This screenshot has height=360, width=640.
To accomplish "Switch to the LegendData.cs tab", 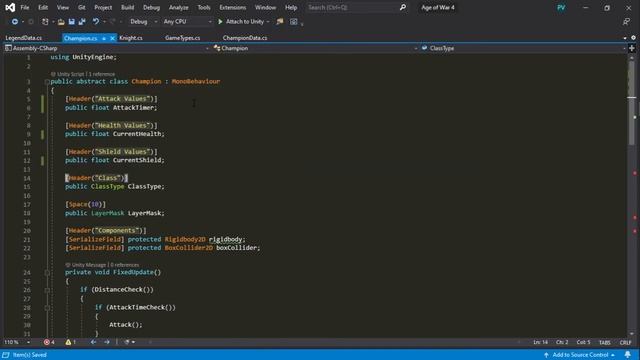I will click(x=24, y=38).
